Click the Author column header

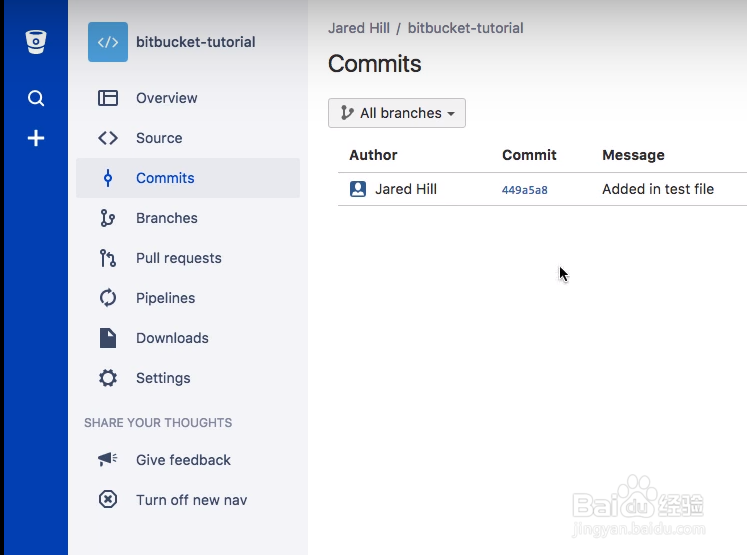[374, 155]
